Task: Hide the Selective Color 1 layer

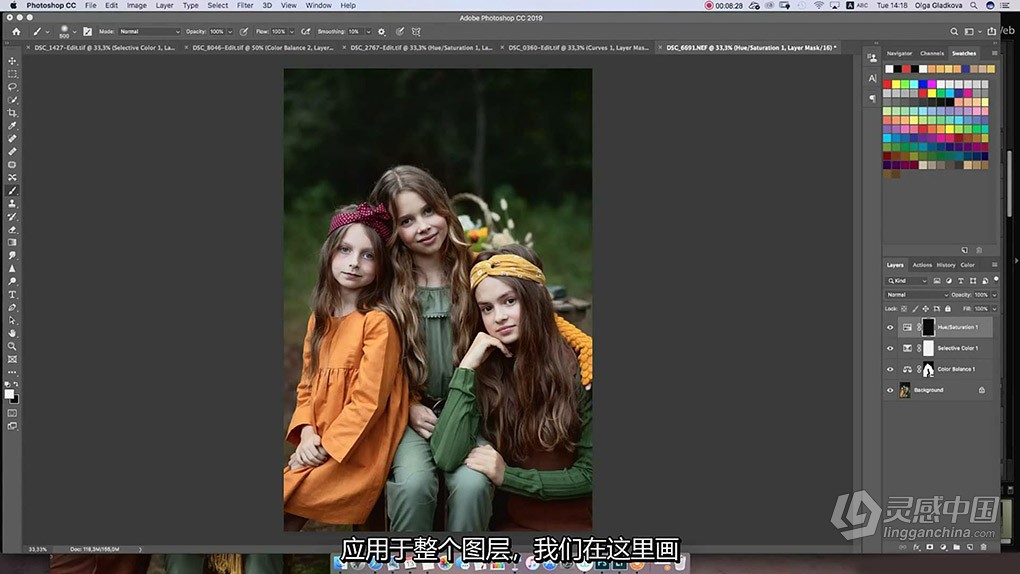Action: [891, 348]
